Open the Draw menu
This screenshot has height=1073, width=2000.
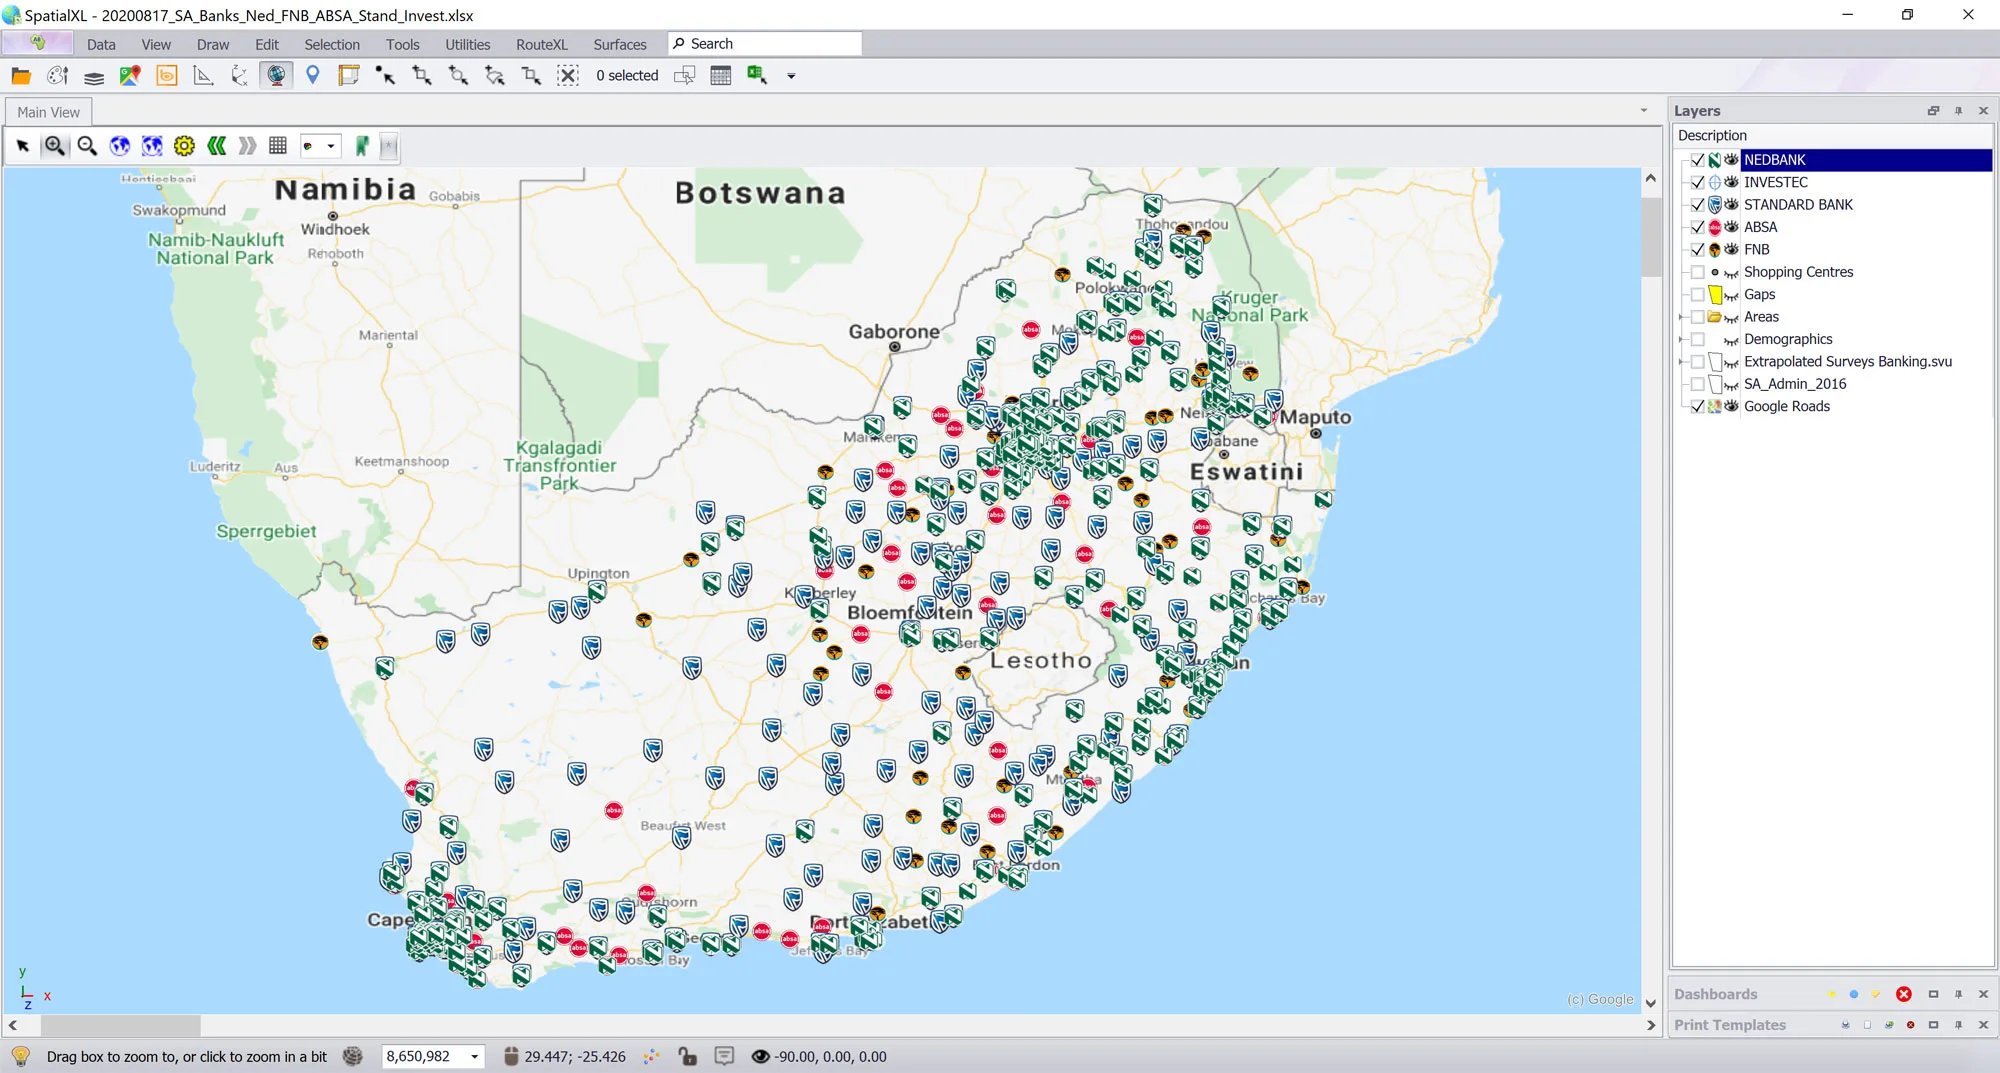(213, 44)
